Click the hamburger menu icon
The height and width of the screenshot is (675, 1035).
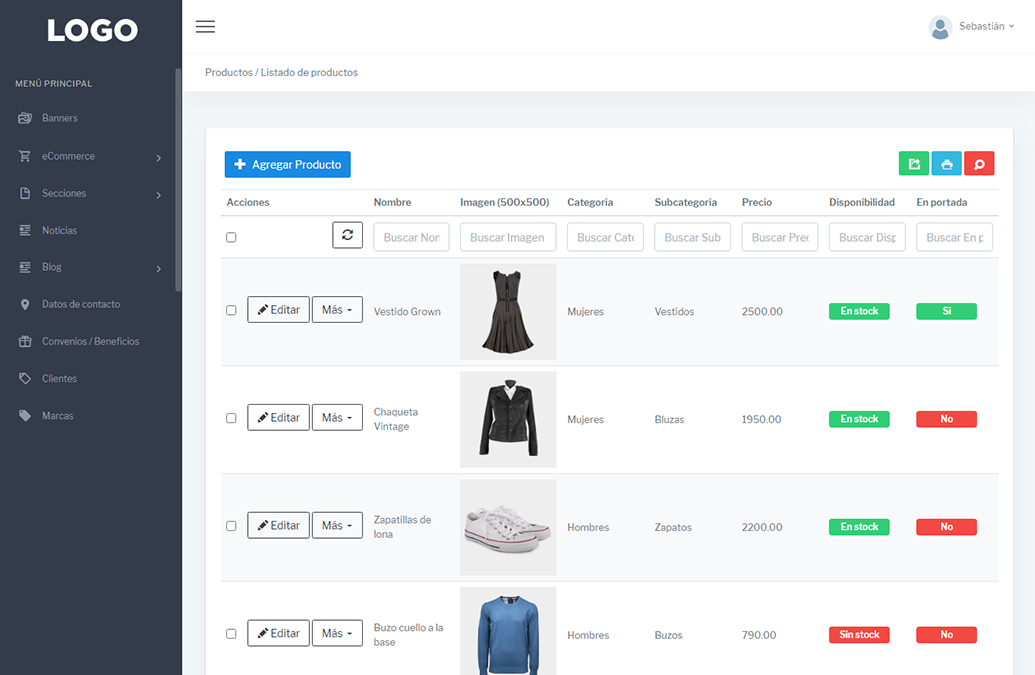pos(205,27)
